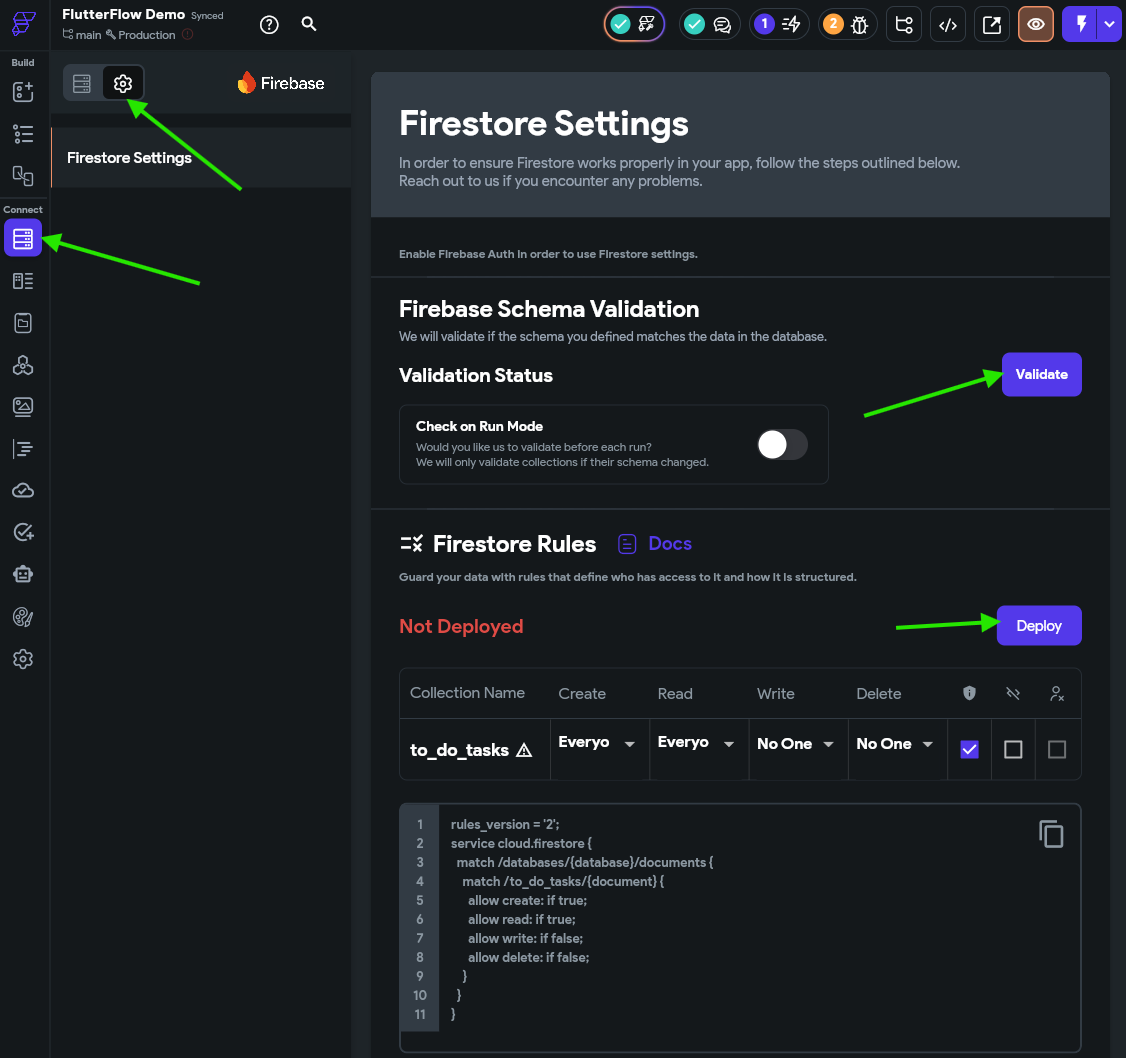
Task: Click the copy rules code icon
Action: [x=1051, y=834]
